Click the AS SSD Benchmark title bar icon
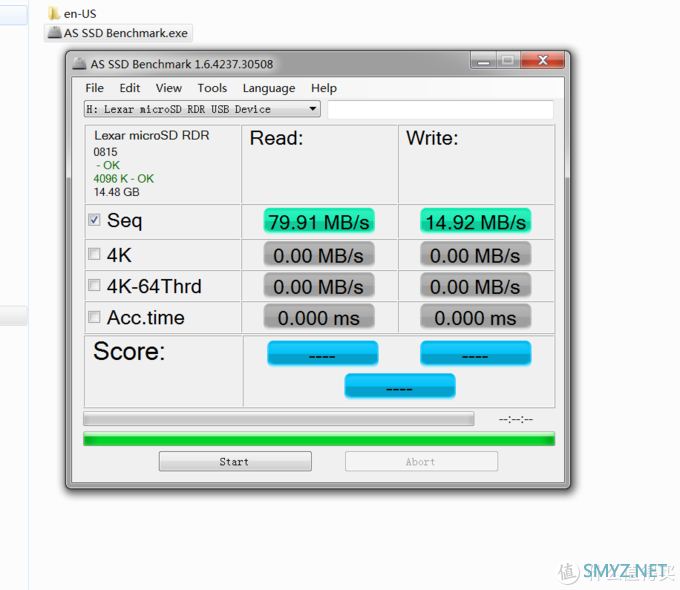The height and width of the screenshot is (590, 680). (x=79, y=64)
